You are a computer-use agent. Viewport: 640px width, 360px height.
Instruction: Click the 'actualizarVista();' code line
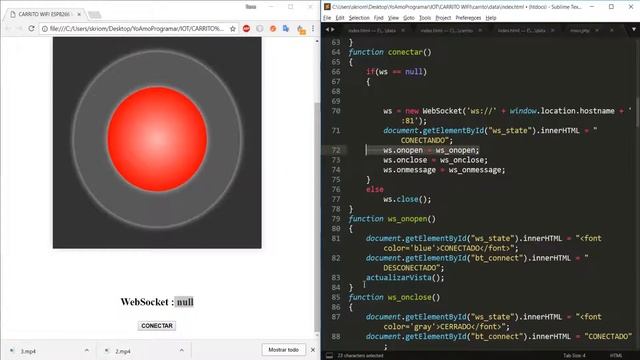click(405, 278)
